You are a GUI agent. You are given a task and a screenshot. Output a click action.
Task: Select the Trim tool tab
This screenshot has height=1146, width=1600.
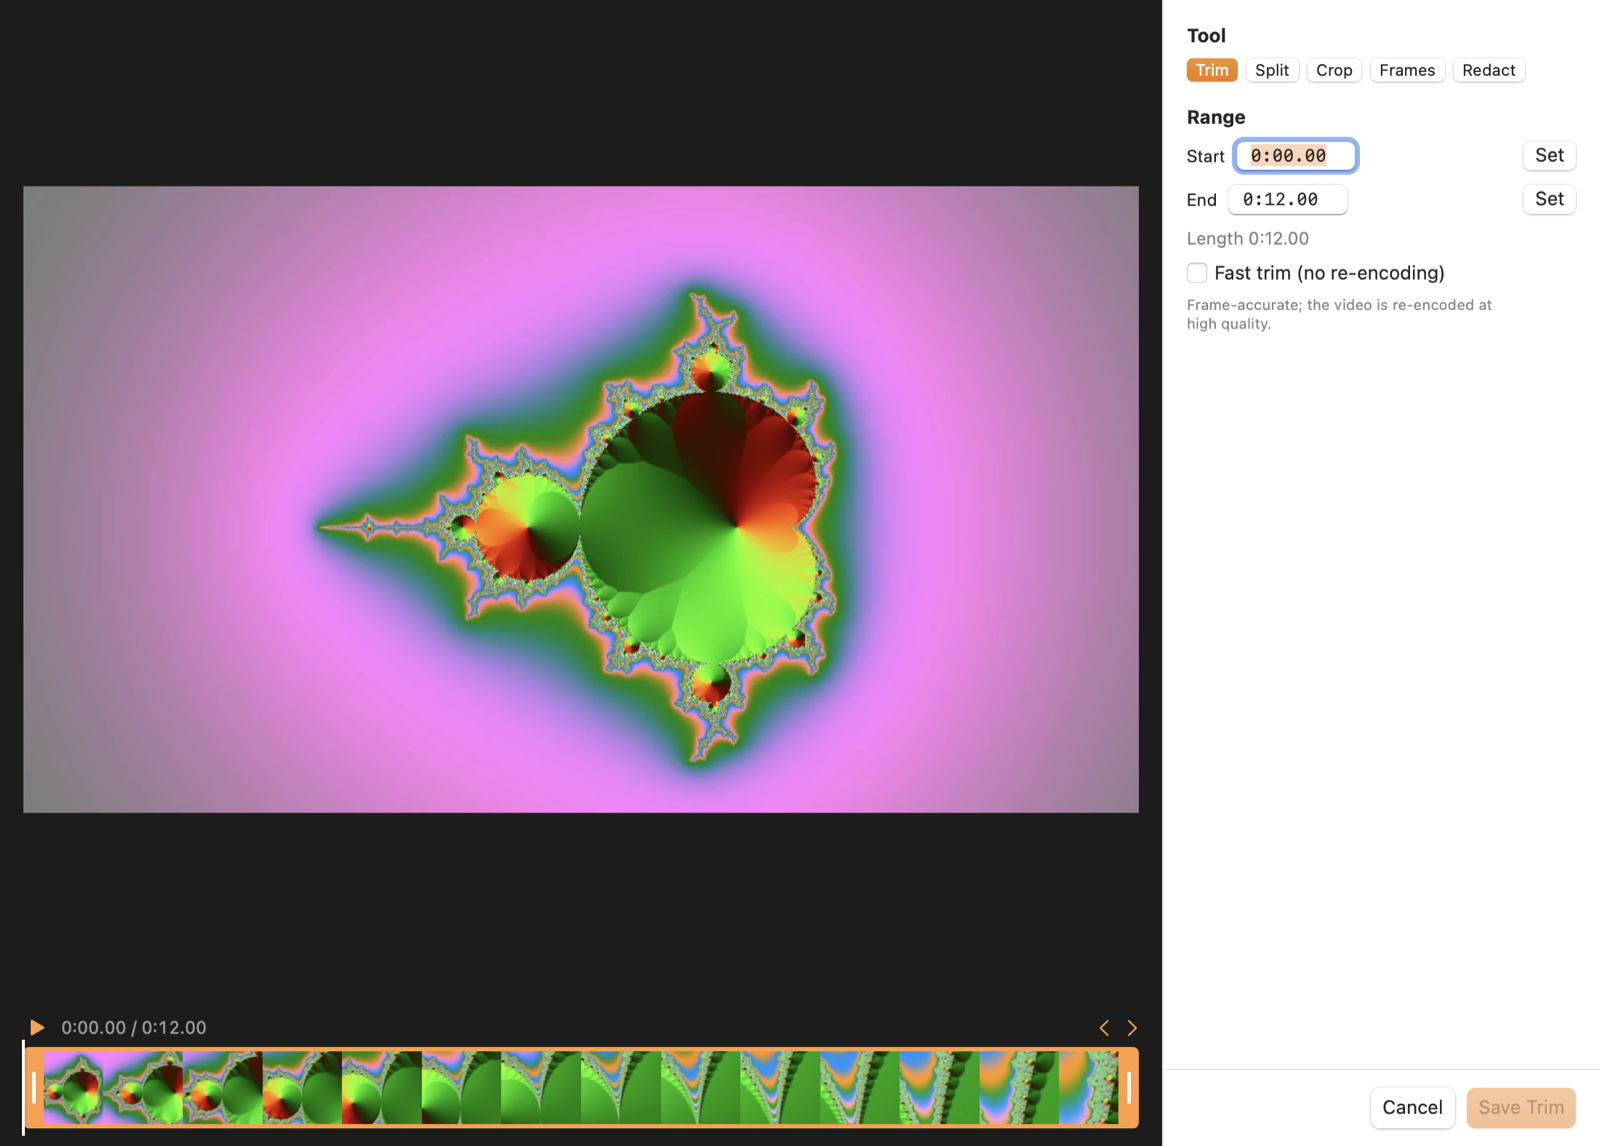[x=1212, y=70]
